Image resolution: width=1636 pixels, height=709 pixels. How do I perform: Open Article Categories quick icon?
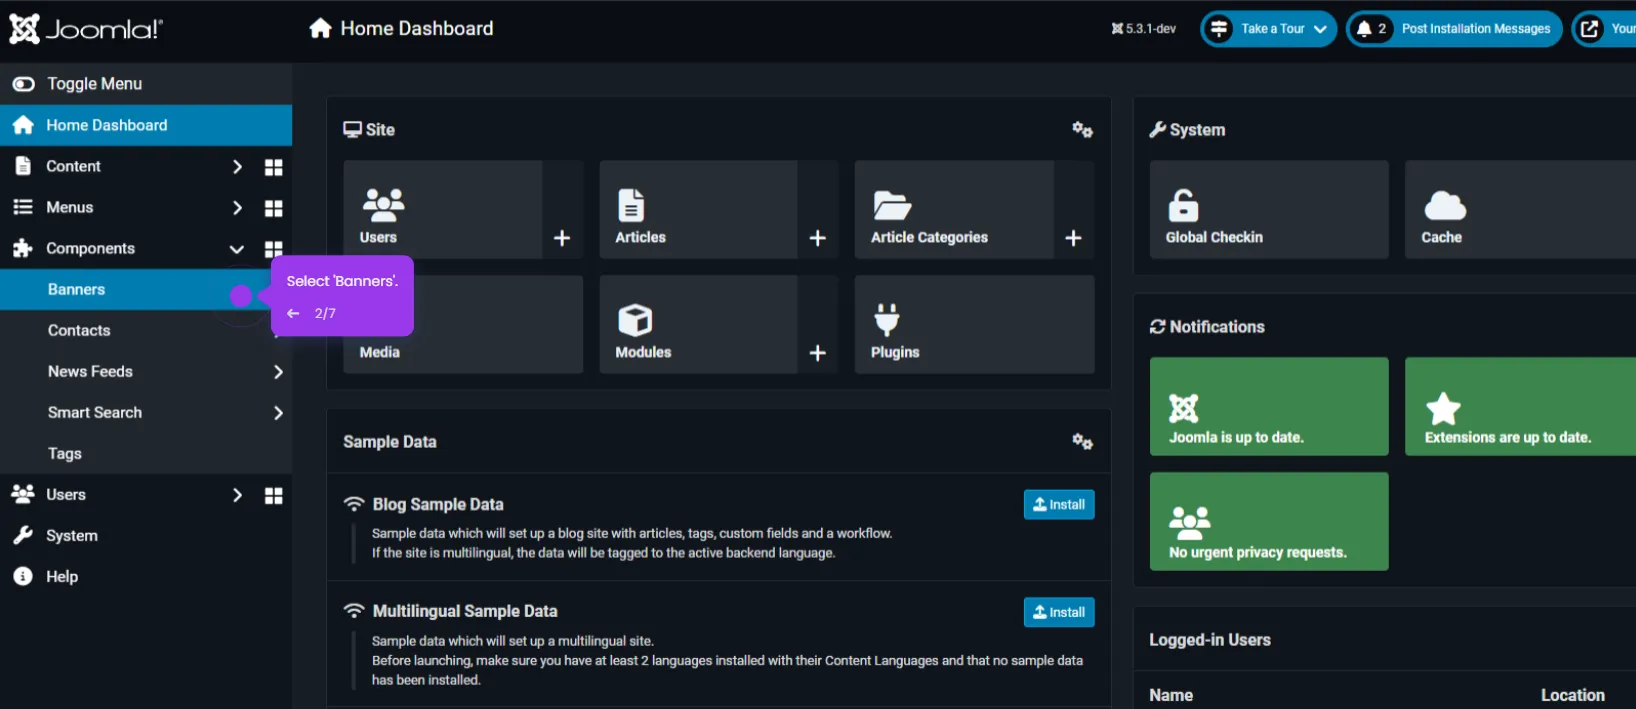tap(954, 210)
